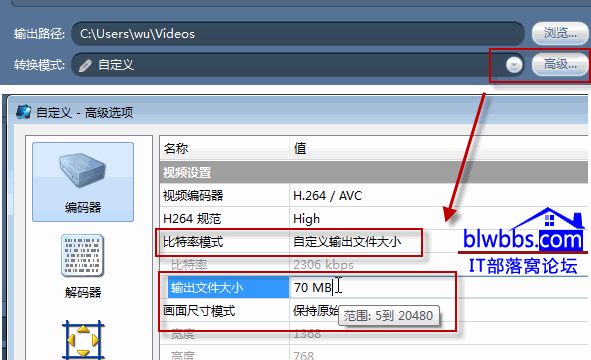Select the 画面尺寸模式 row name
This screenshot has width=591, height=360.
point(199,311)
